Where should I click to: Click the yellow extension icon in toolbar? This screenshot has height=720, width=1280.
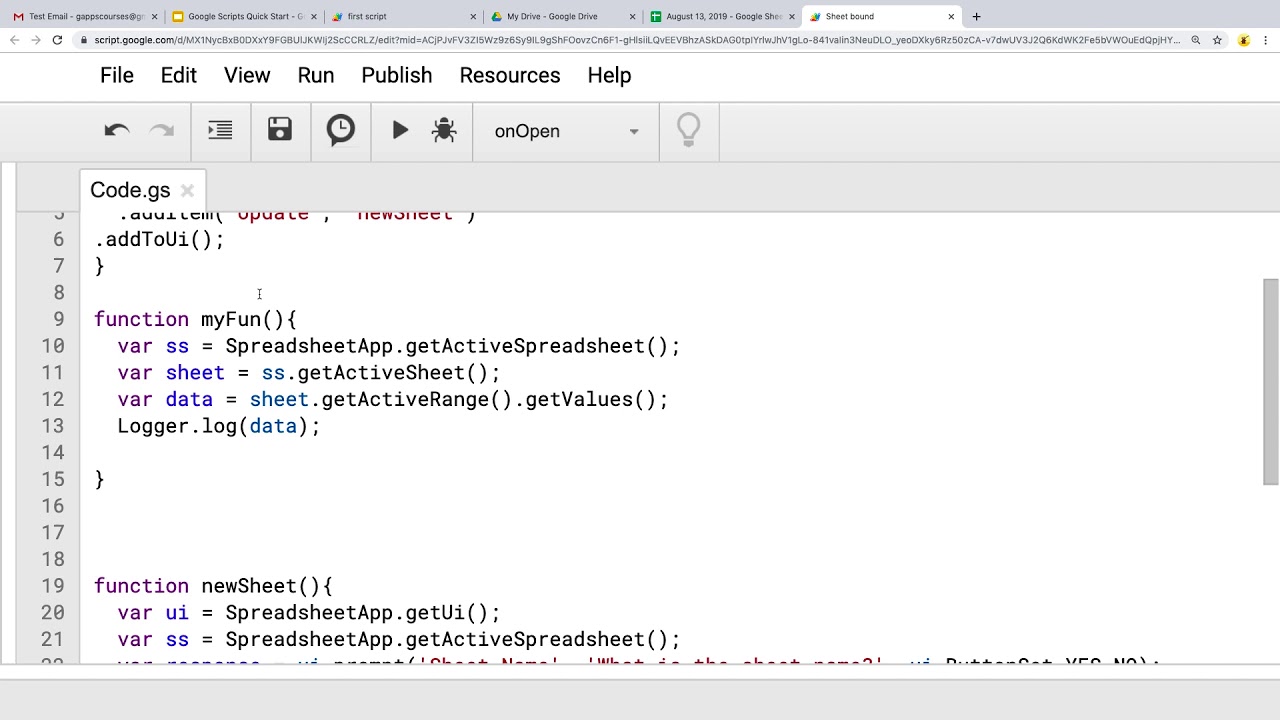1244,40
